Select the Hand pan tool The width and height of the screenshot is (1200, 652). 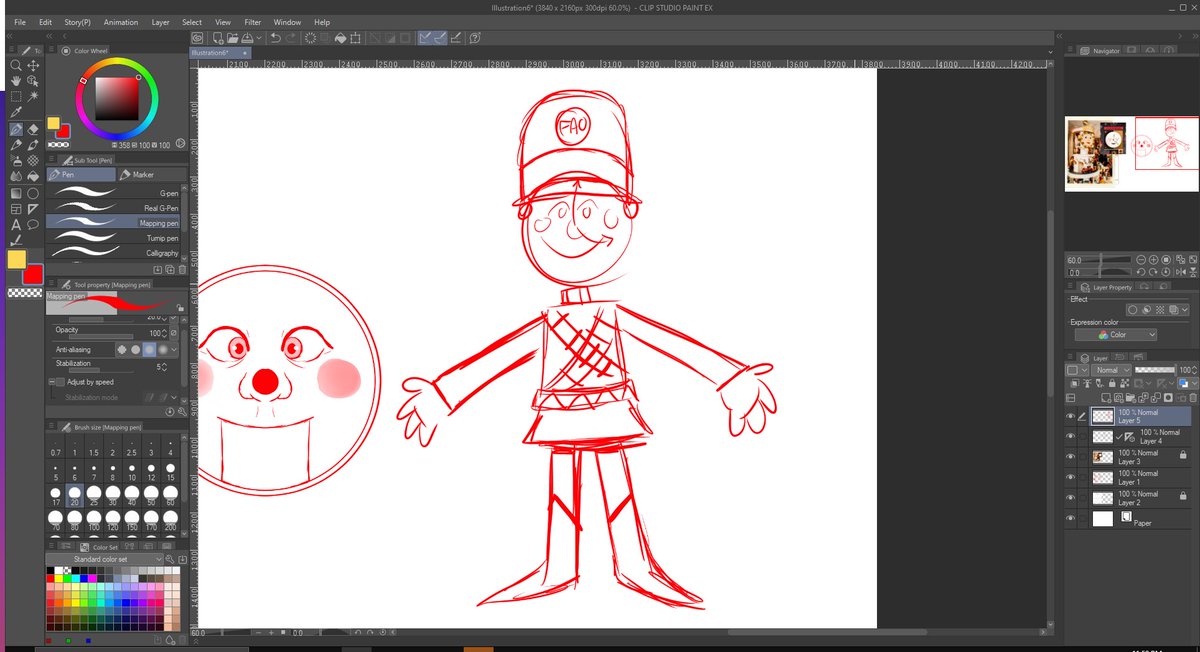[x=16, y=81]
